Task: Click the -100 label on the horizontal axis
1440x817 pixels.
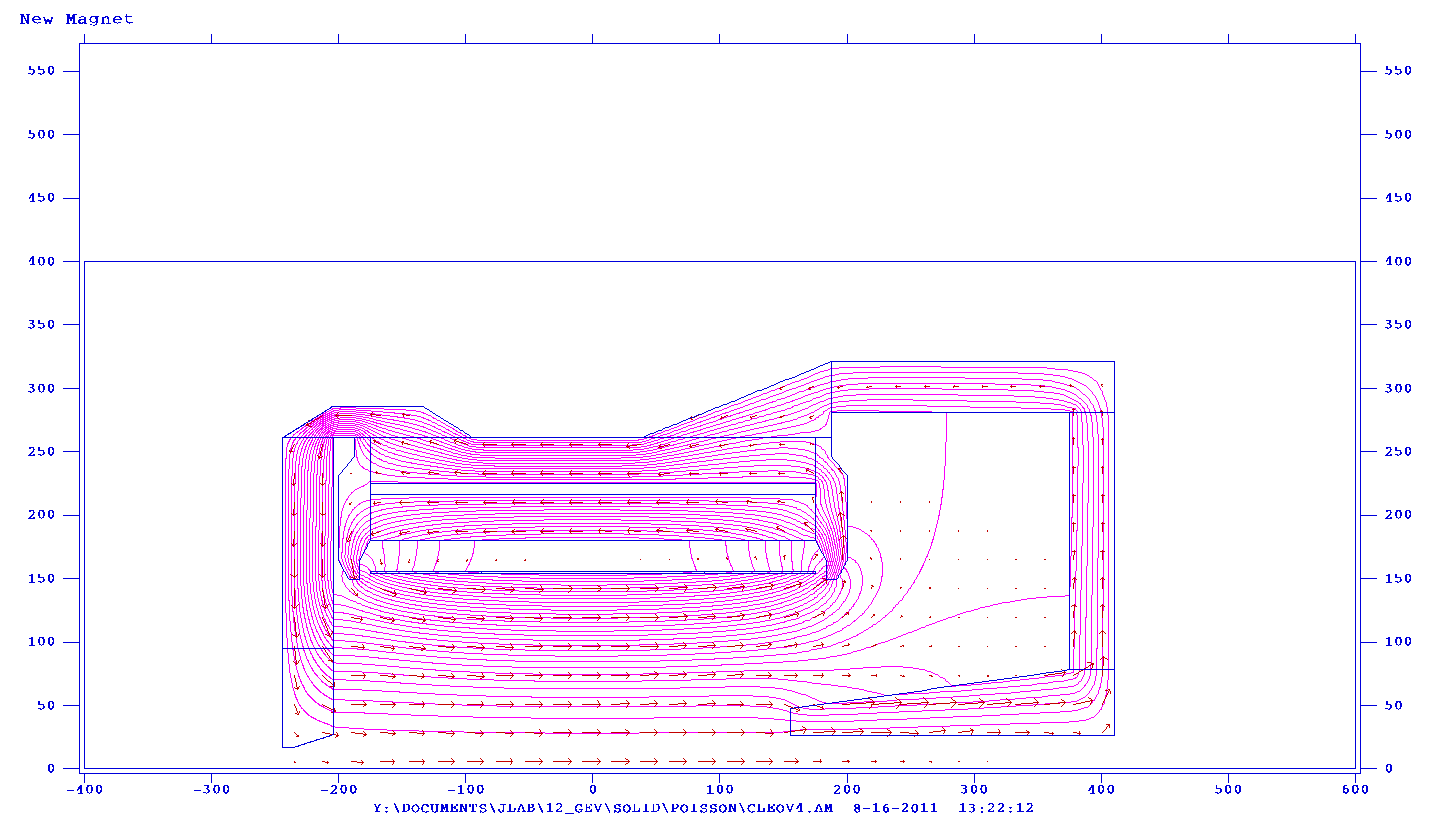Action: pyautogui.click(x=465, y=789)
